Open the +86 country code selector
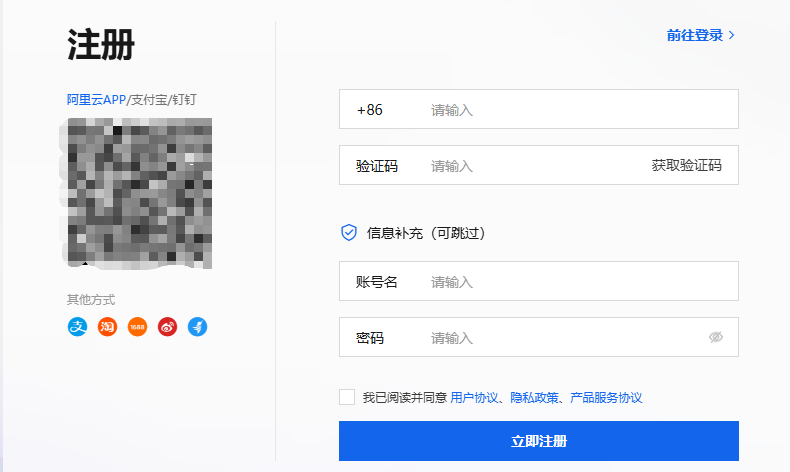The image size is (790, 472). (370, 110)
